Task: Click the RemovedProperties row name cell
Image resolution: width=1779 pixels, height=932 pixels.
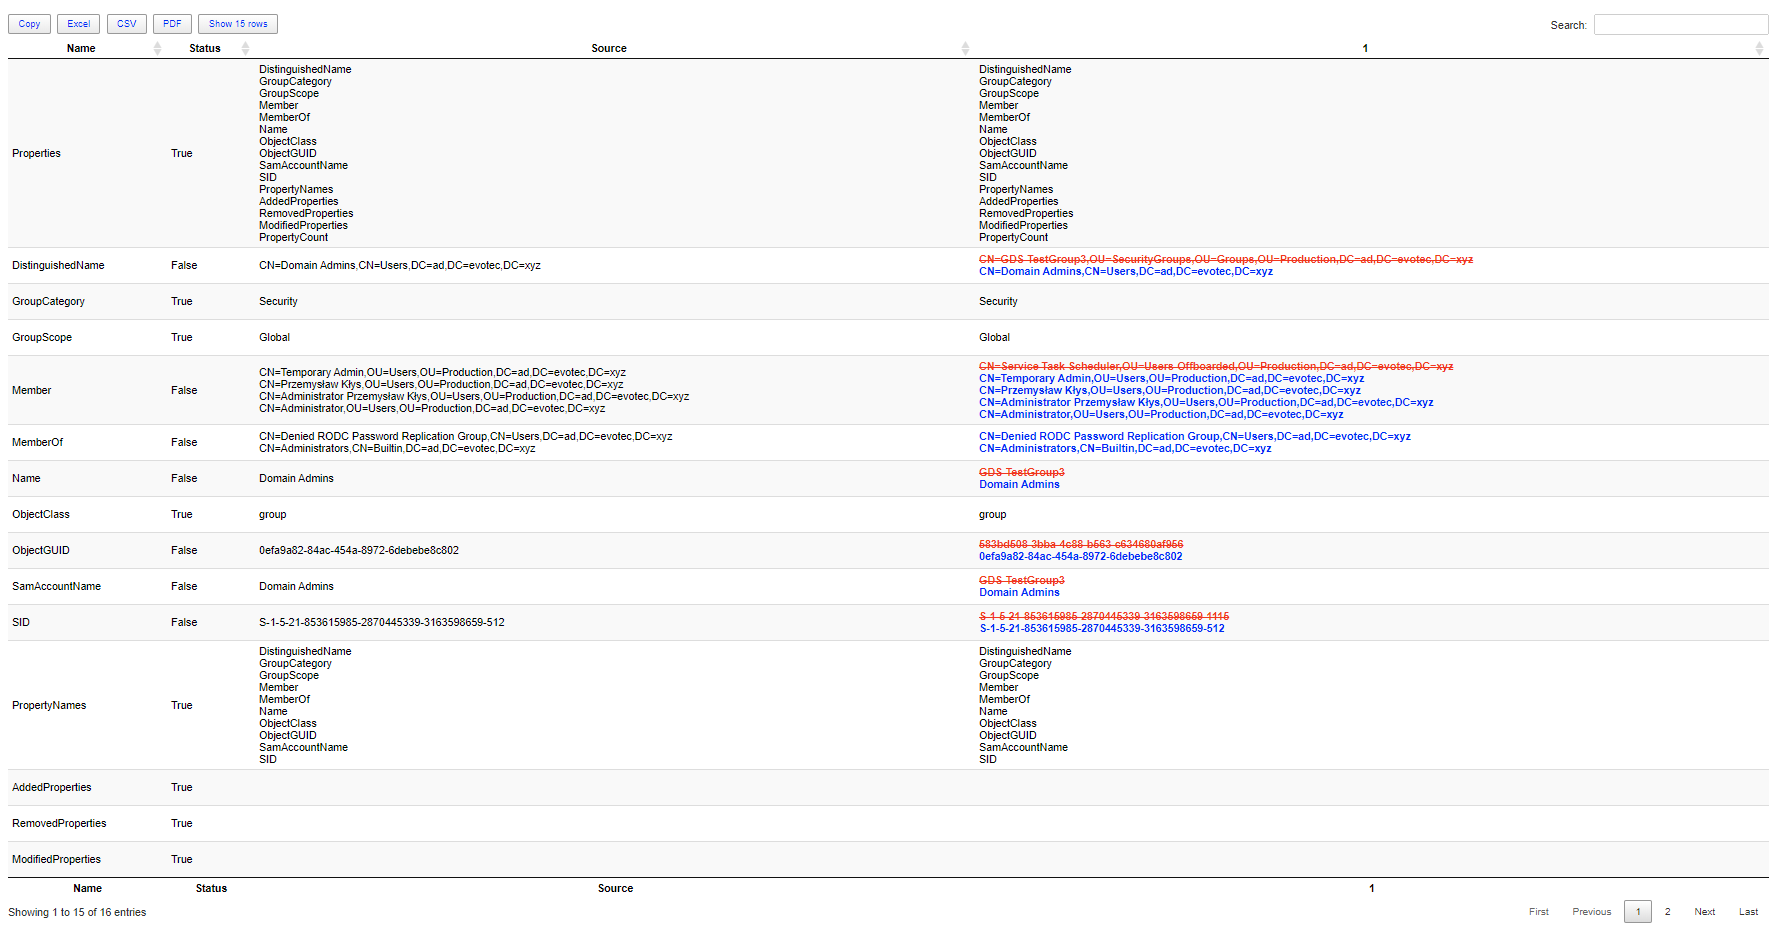Action: coord(59,824)
